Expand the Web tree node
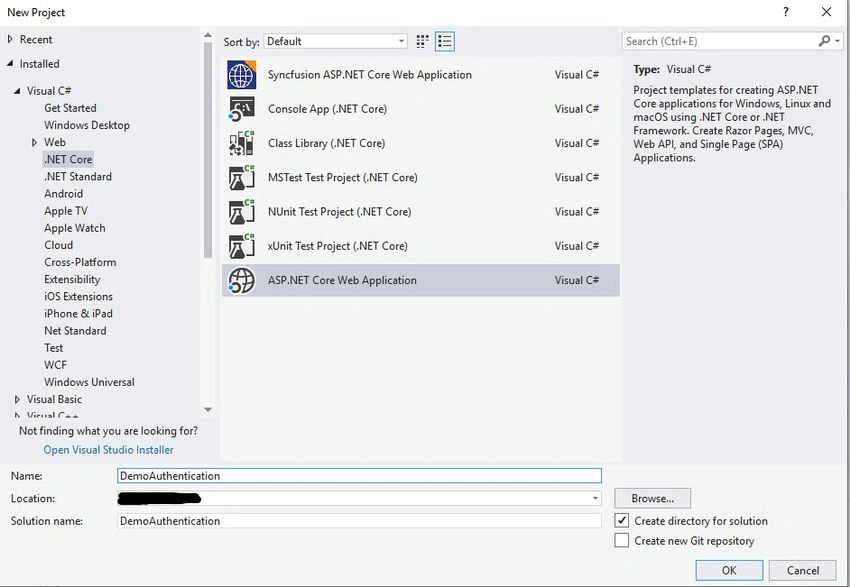 click(34, 142)
